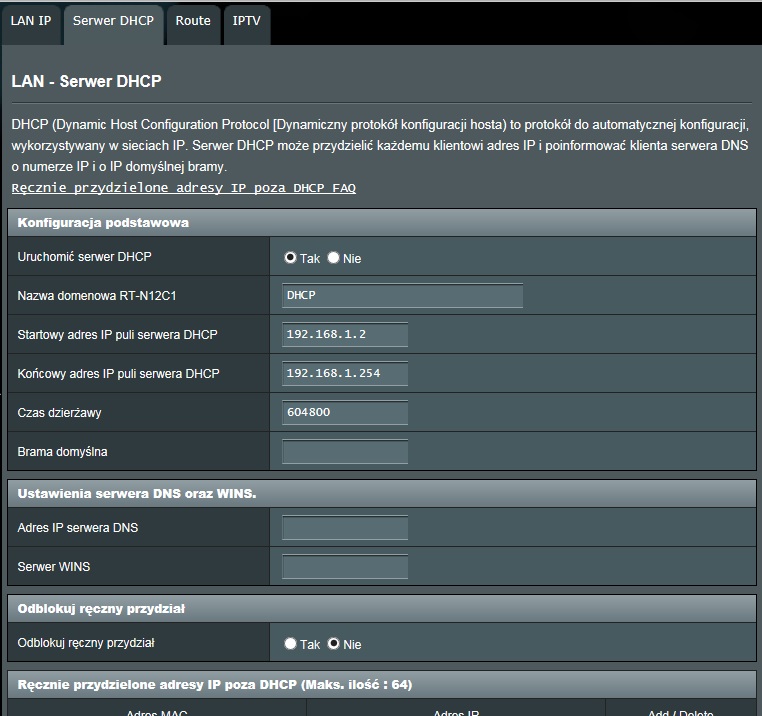
Task: Focus the Serwer WINS input field
Action: 345,566
